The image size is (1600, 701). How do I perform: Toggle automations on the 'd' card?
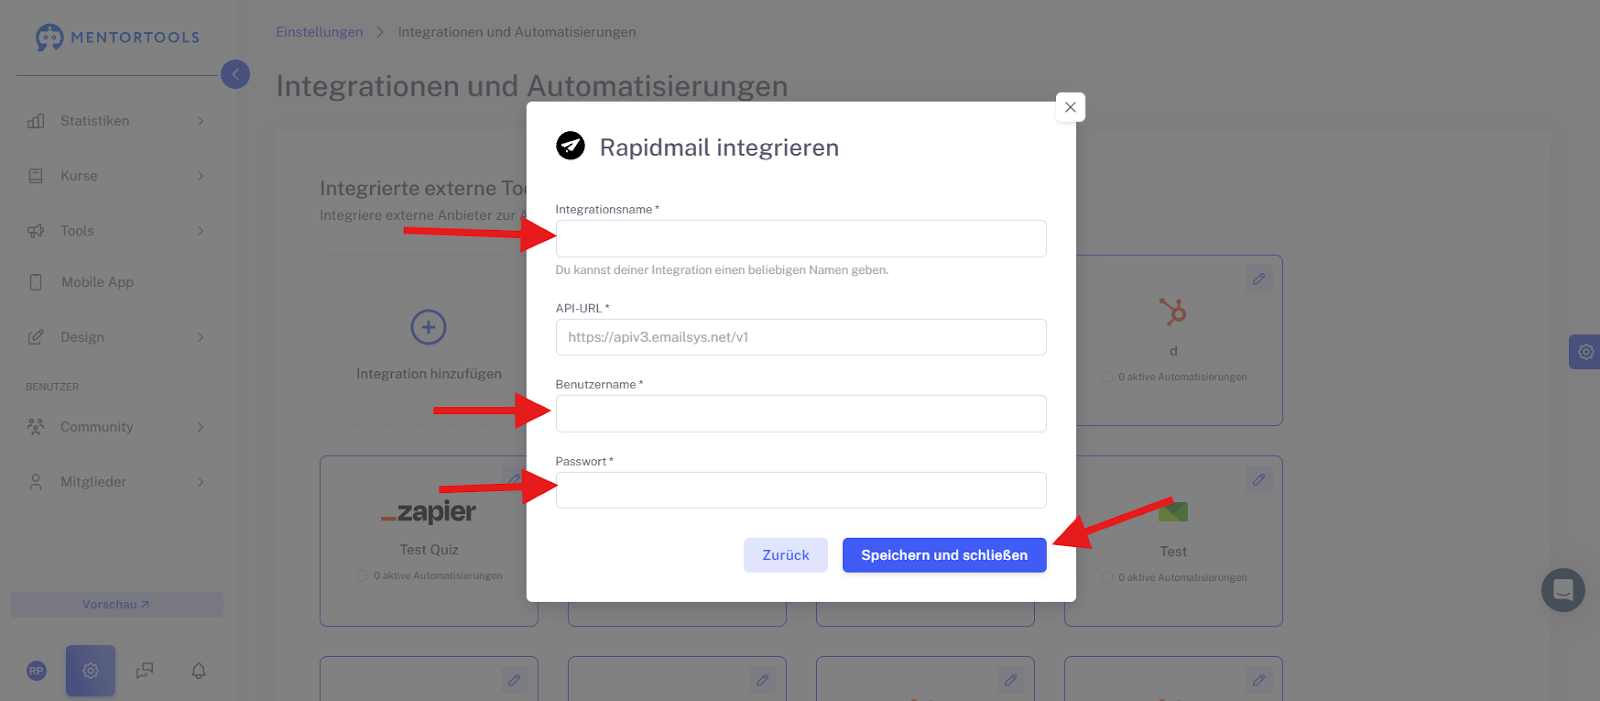point(1107,377)
